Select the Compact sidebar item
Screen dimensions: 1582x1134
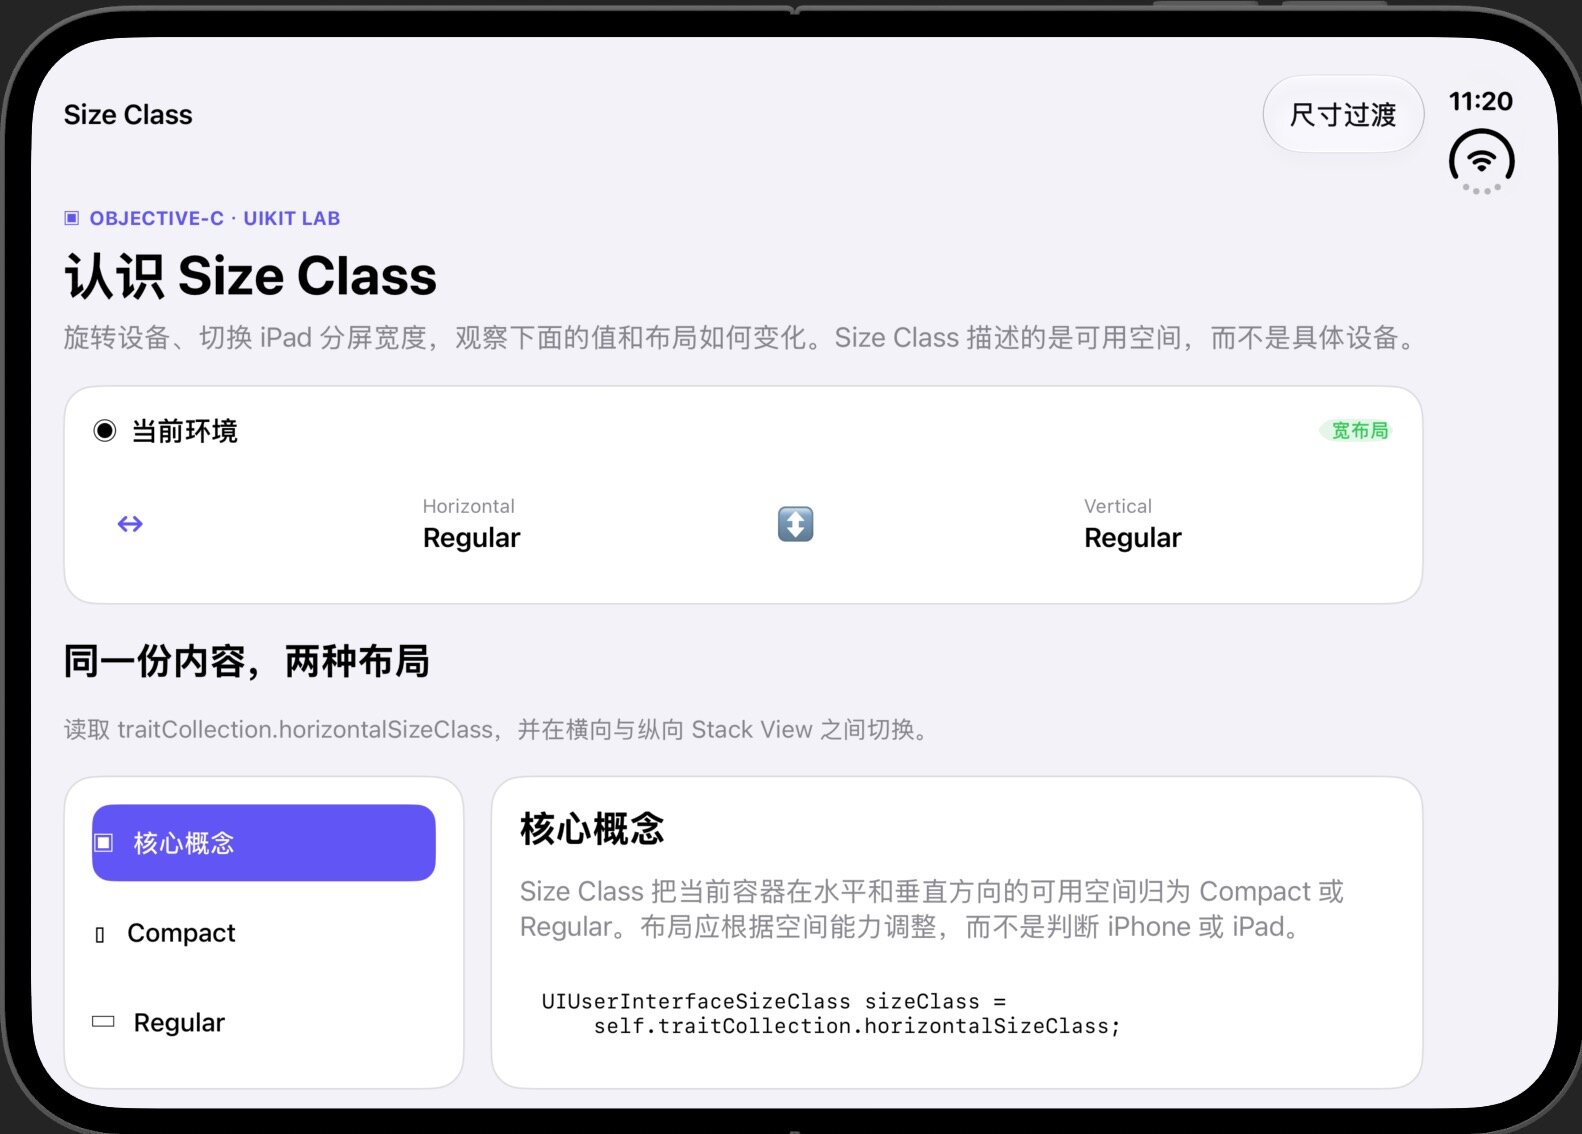(x=264, y=933)
